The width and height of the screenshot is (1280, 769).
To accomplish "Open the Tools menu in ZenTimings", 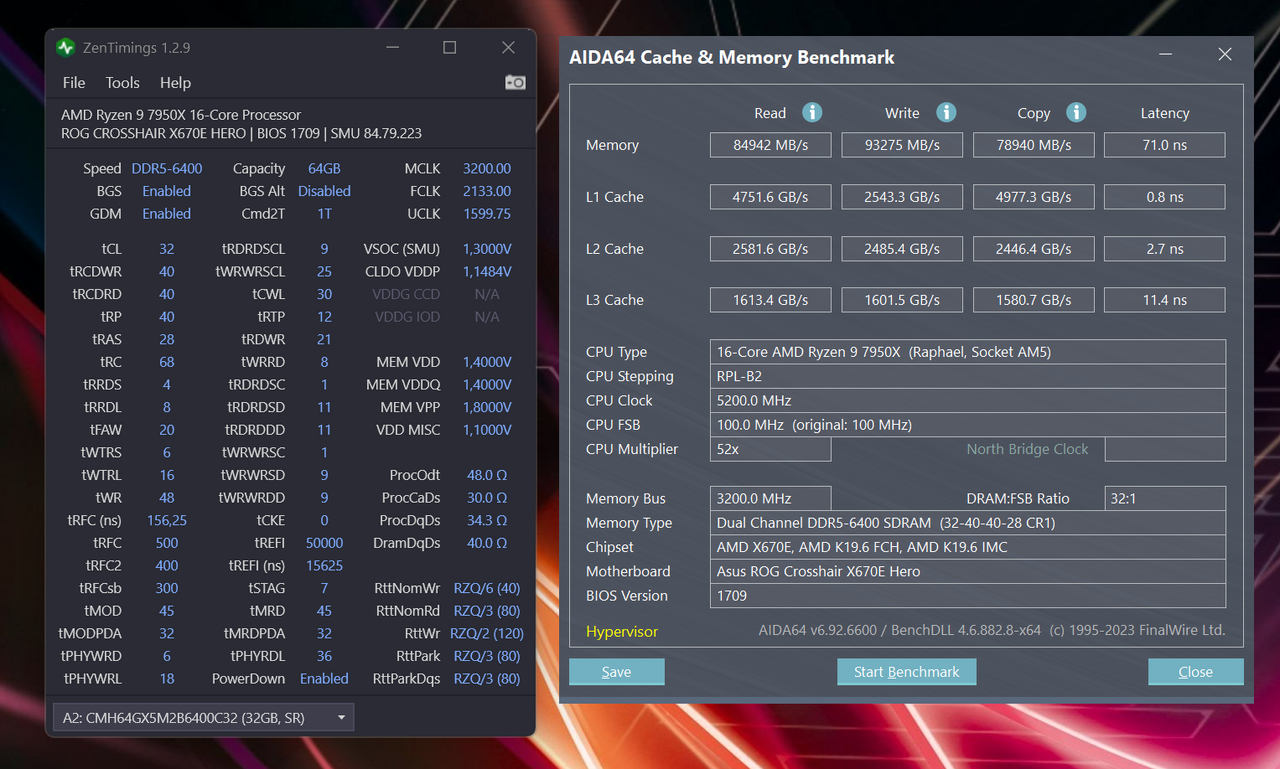I will [x=123, y=83].
